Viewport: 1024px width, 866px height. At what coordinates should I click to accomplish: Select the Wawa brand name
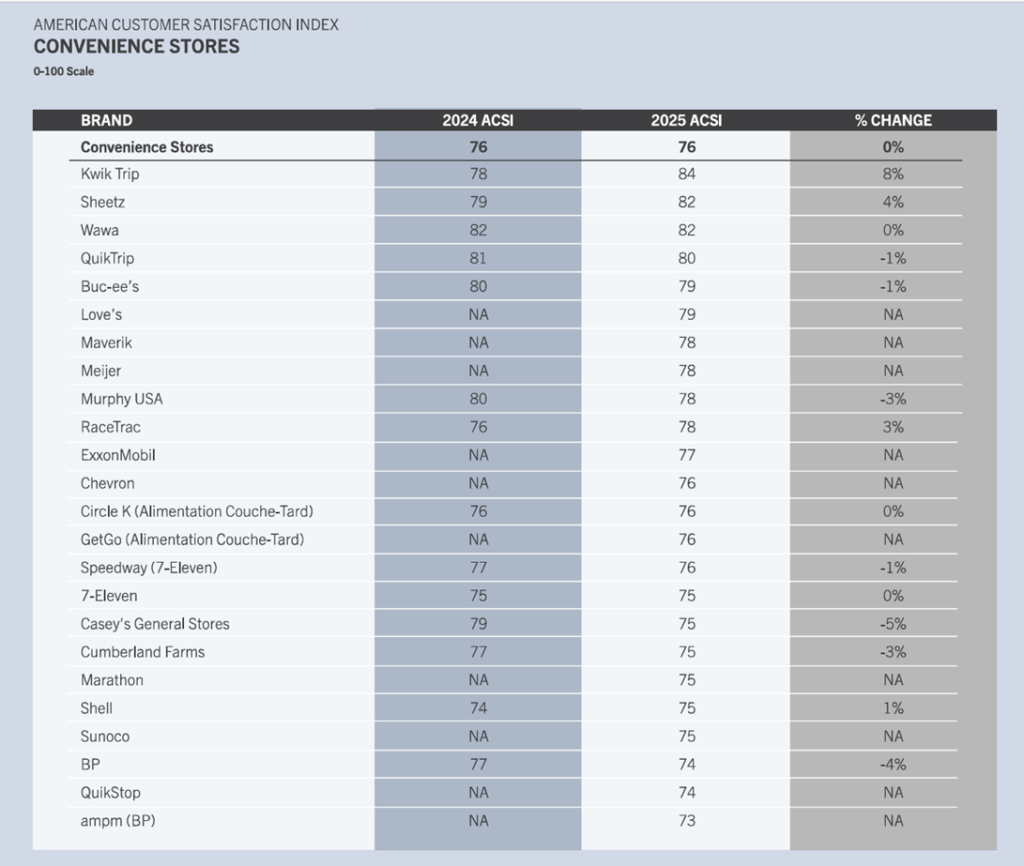(x=101, y=230)
